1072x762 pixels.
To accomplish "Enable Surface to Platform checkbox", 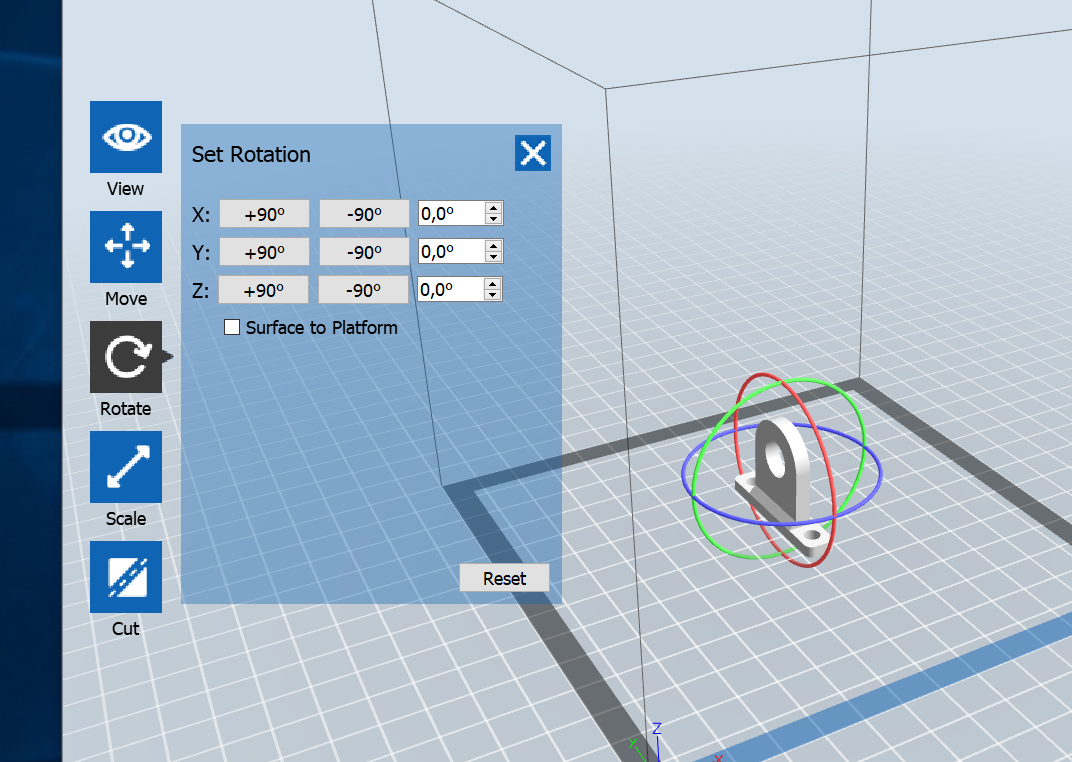I will [232, 327].
